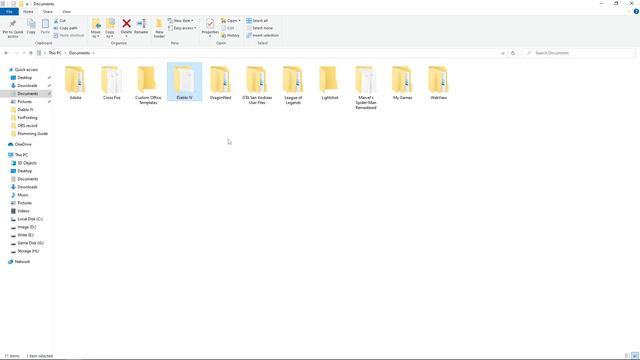The height and width of the screenshot is (360, 640).
Task: Click Documents in address breadcrumb
Action: coord(79,53)
